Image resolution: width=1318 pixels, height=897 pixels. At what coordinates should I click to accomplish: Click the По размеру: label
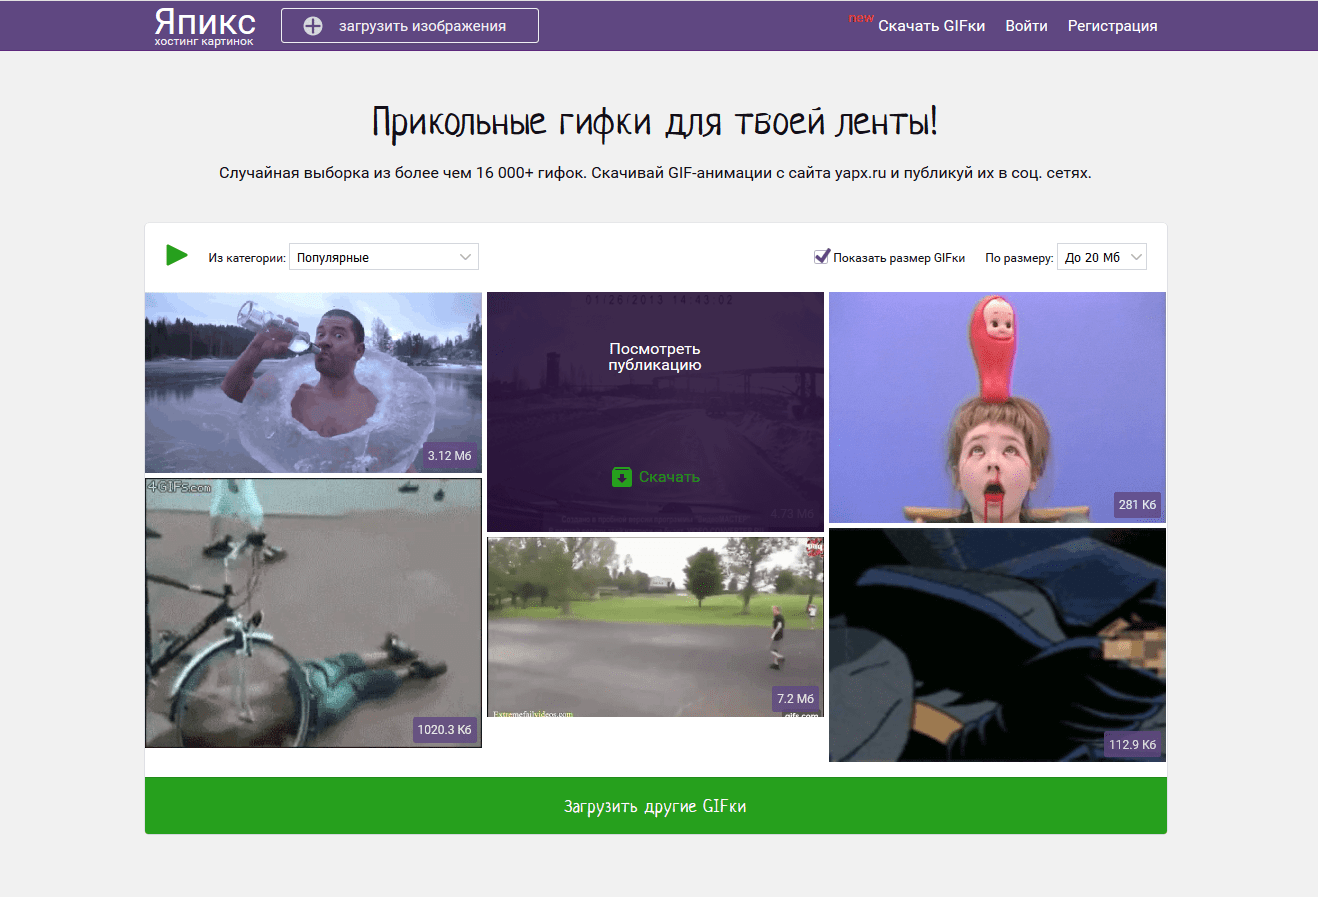(1019, 258)
